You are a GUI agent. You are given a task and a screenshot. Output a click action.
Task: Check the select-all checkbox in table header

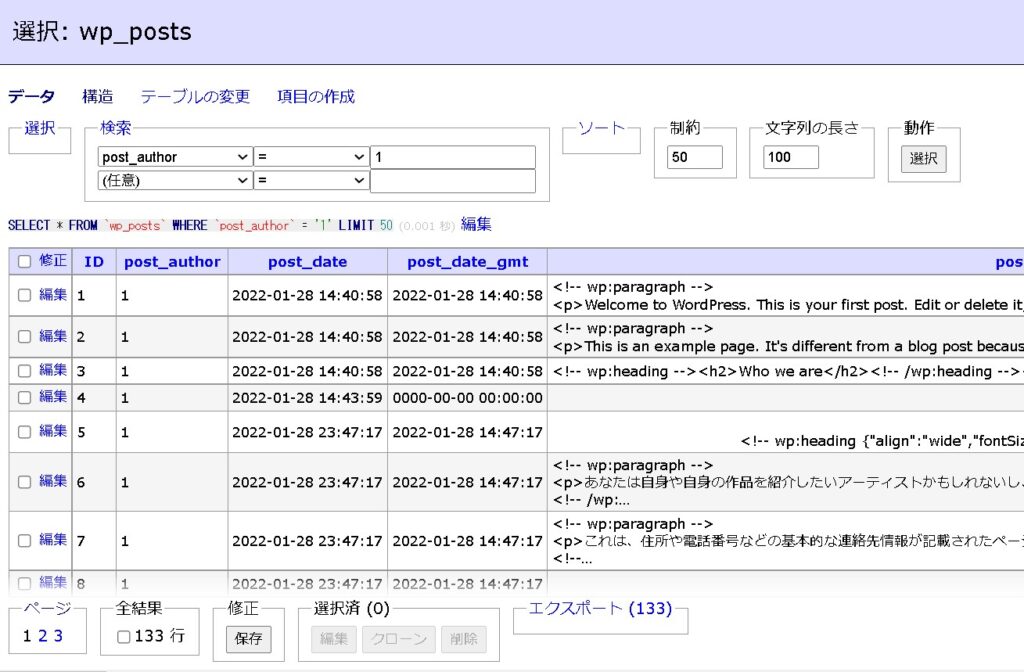tap(25, 262)
